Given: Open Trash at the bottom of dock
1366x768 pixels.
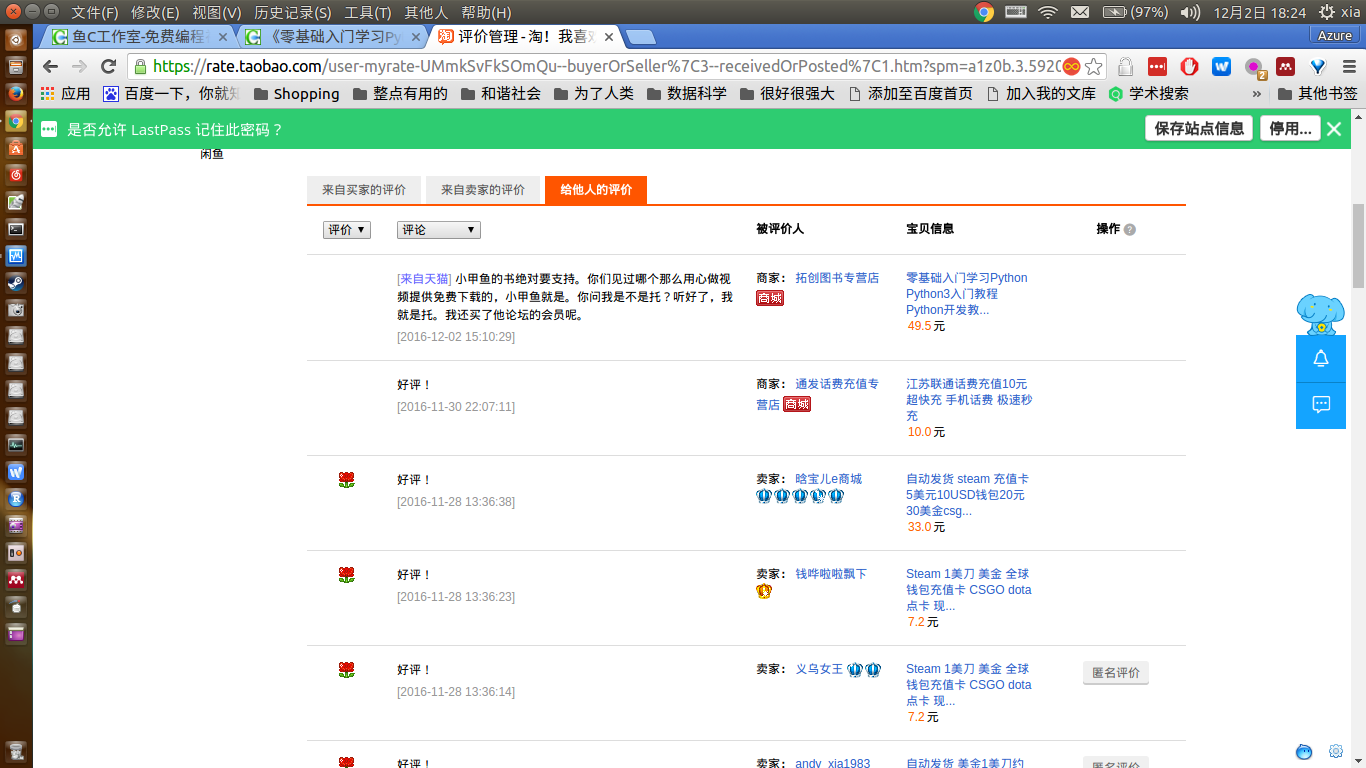Looking at the screenshot, I should click(15, 751).
